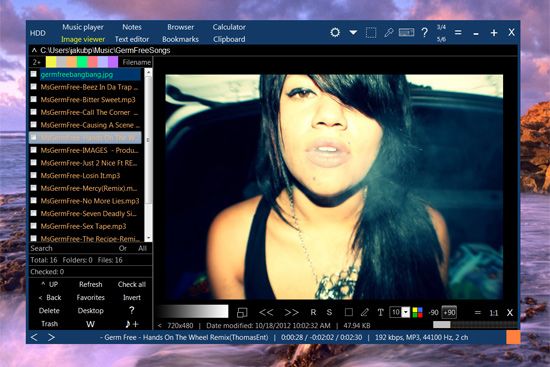The width and height of the screenshot is (550, 367).
Task: Check the box for MsGermFree-Call The Corner
Action: click(x=34, y=112)
